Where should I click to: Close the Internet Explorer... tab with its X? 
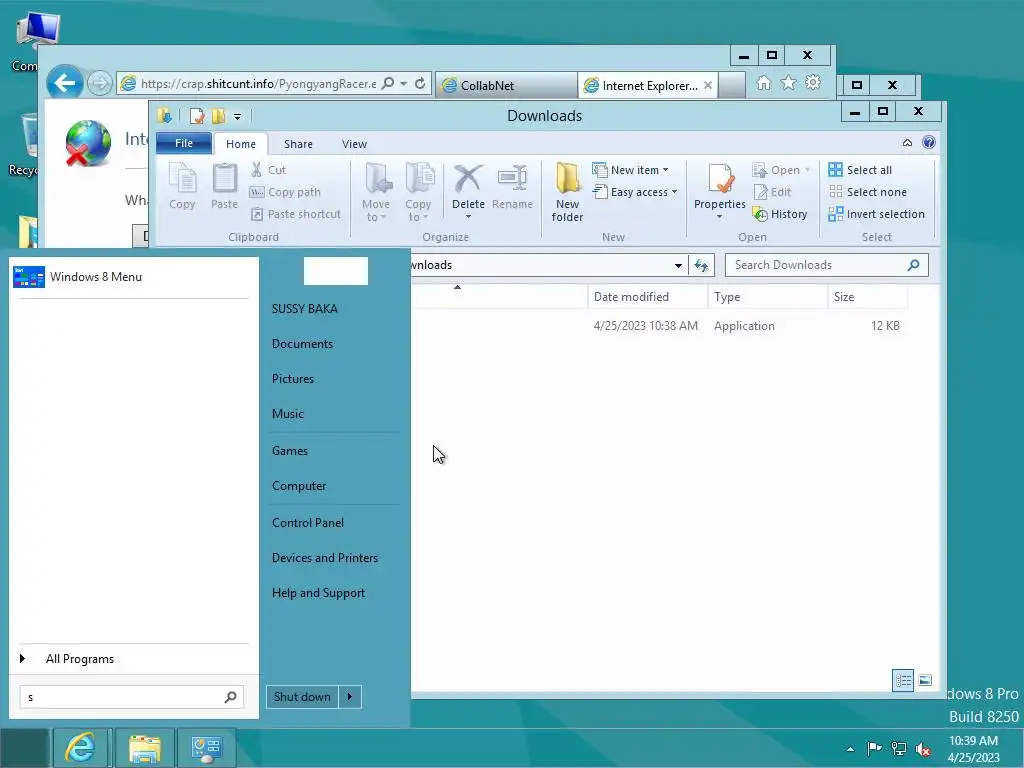pyautogui.click(x=708, y=85)
